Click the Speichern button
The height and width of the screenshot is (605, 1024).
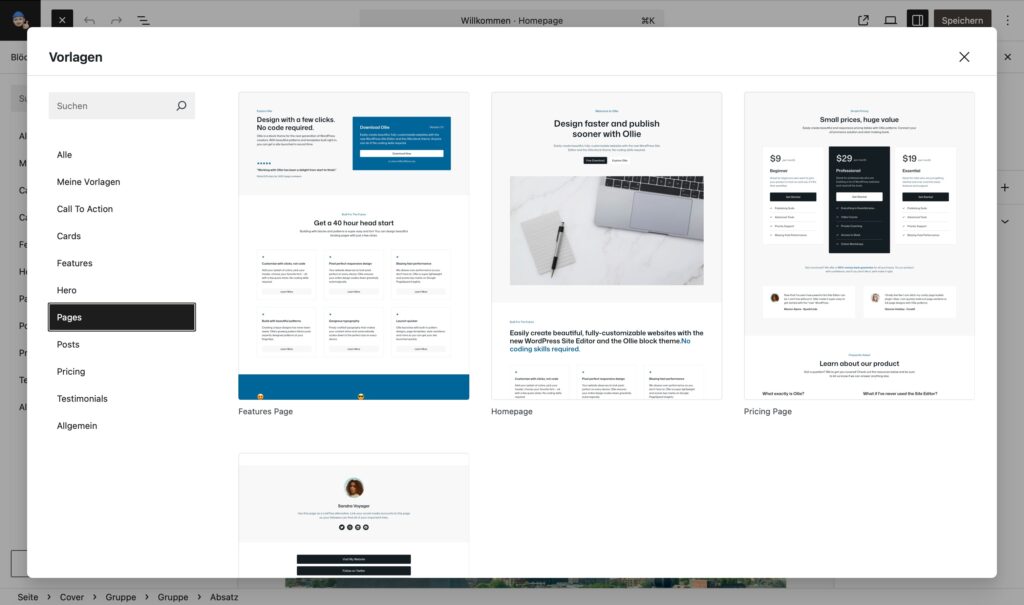click(x=962, y=20)
